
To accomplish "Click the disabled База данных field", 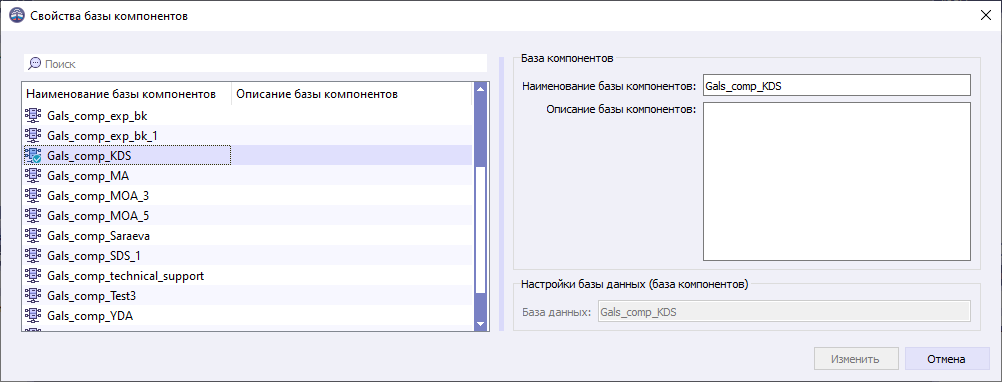I will [x=783, y=312].
